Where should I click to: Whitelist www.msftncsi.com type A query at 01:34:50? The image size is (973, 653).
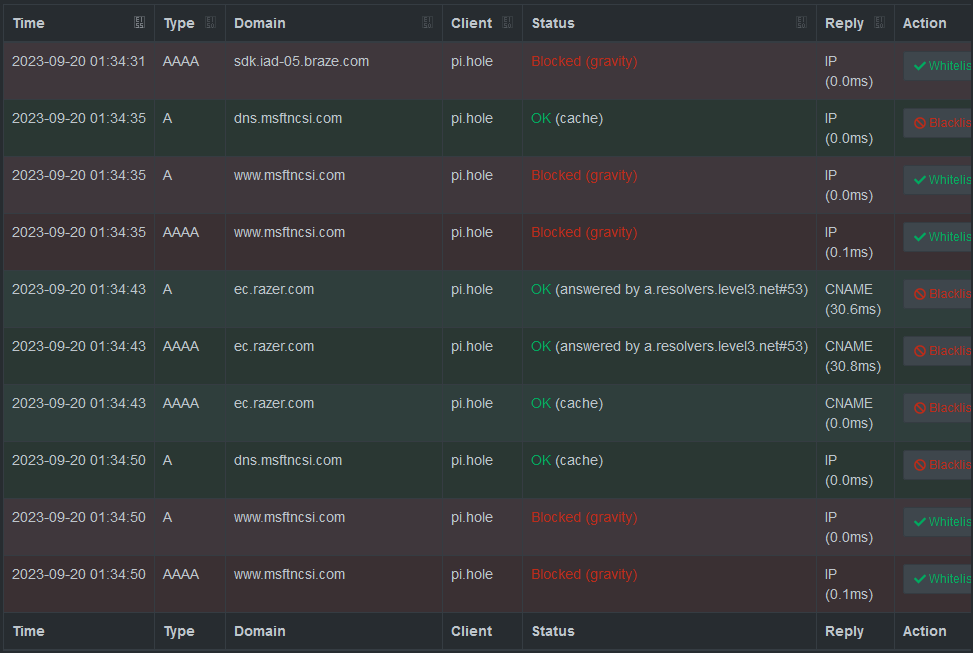(x=938, y=522)
